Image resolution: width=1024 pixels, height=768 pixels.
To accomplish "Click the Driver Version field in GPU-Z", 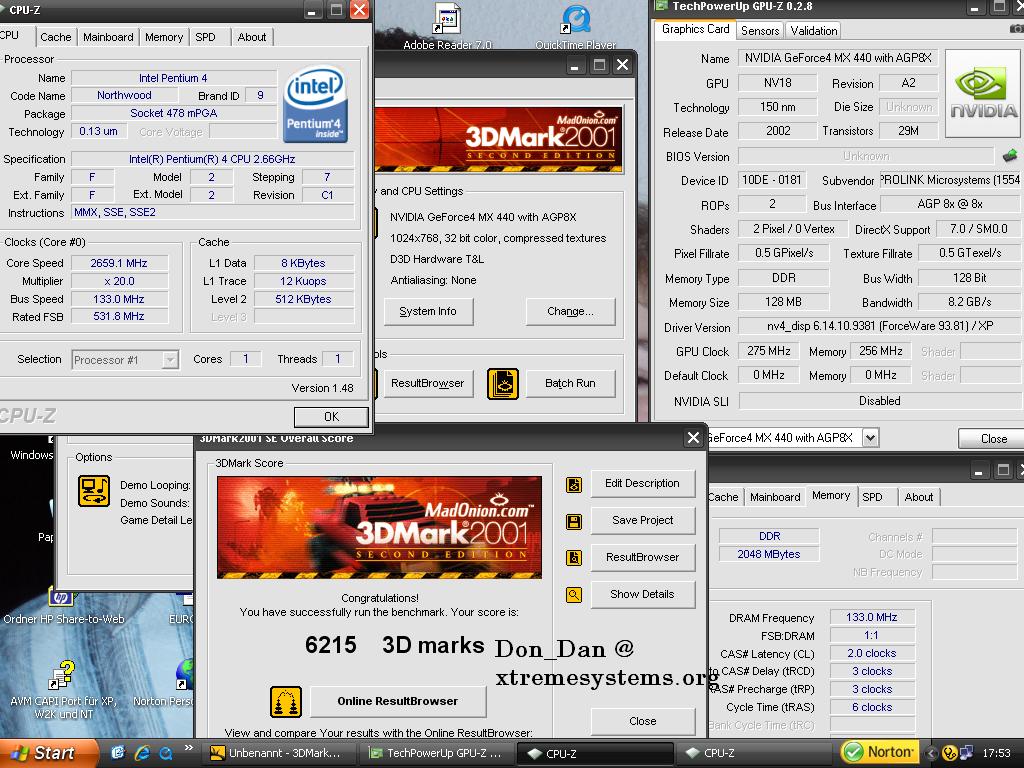I will pyautogui.click(x=879, y=327).
